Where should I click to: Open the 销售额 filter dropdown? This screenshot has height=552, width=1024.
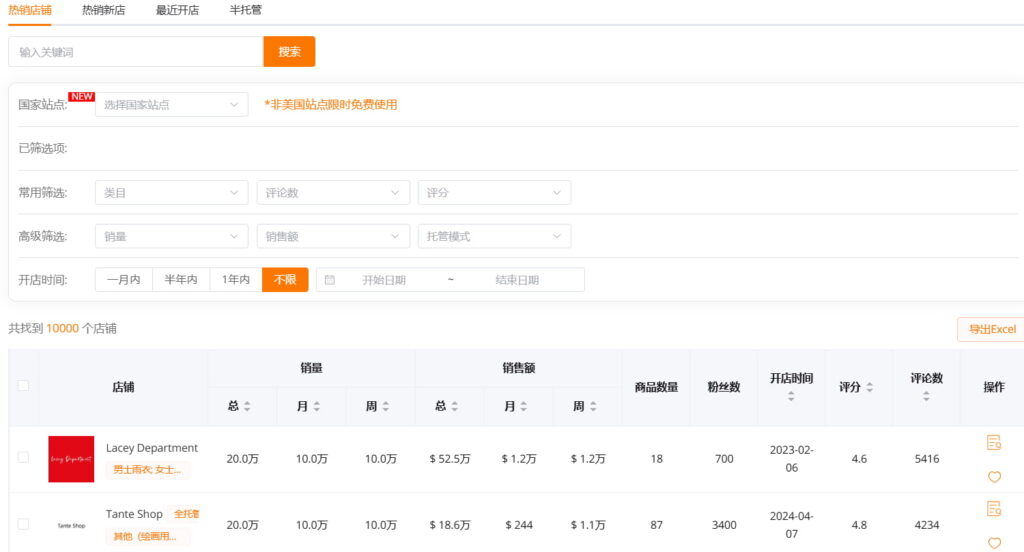coord(333,236)
